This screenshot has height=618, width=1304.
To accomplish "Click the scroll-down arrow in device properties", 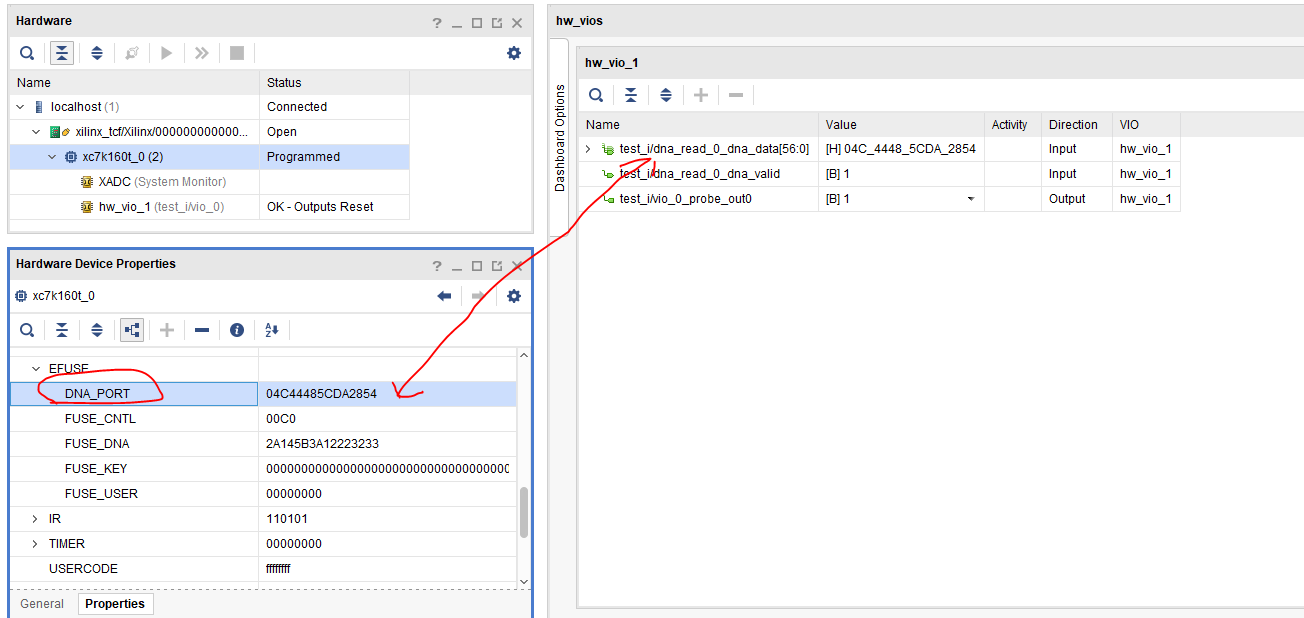I will point(523,581).
